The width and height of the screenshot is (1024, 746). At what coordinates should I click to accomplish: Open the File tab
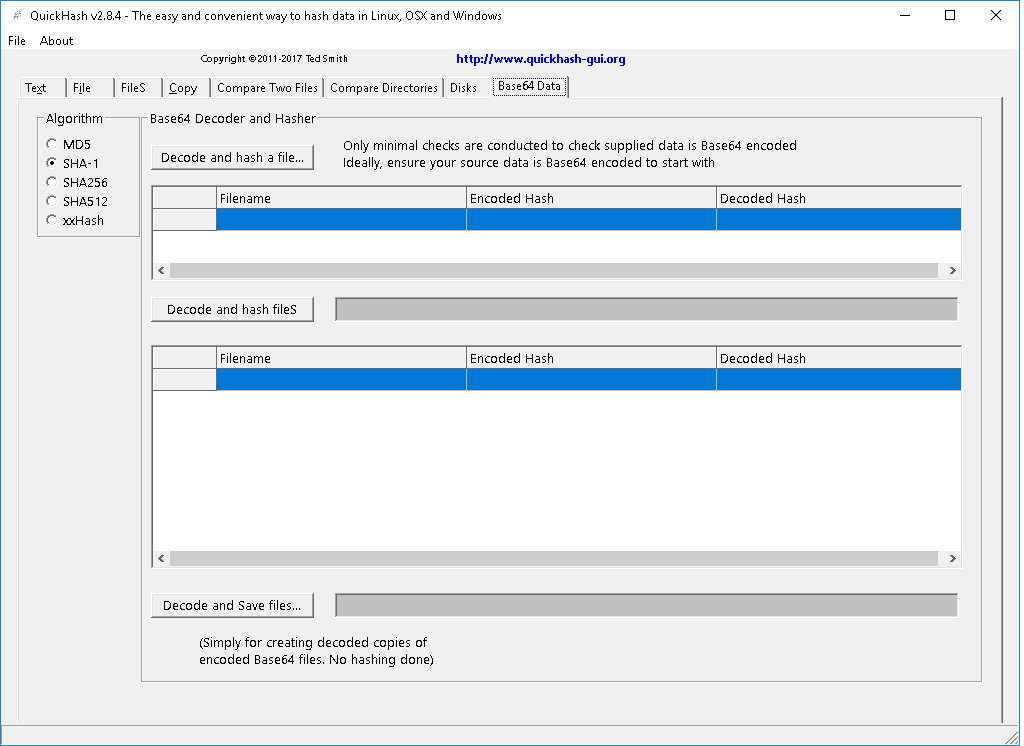coord(81,88)
